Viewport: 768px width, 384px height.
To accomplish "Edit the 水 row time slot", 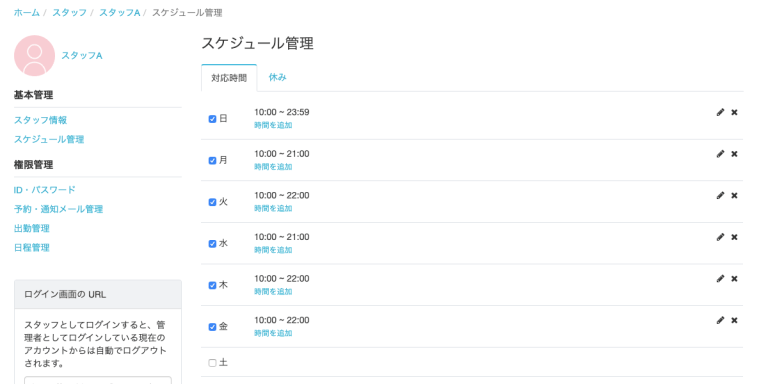I will coord(720,237).
